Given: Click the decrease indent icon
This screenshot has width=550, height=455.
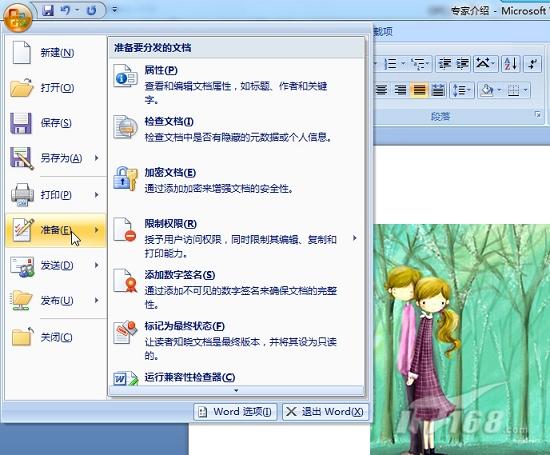Looking at the screenshot, I should tap(445, 64).
